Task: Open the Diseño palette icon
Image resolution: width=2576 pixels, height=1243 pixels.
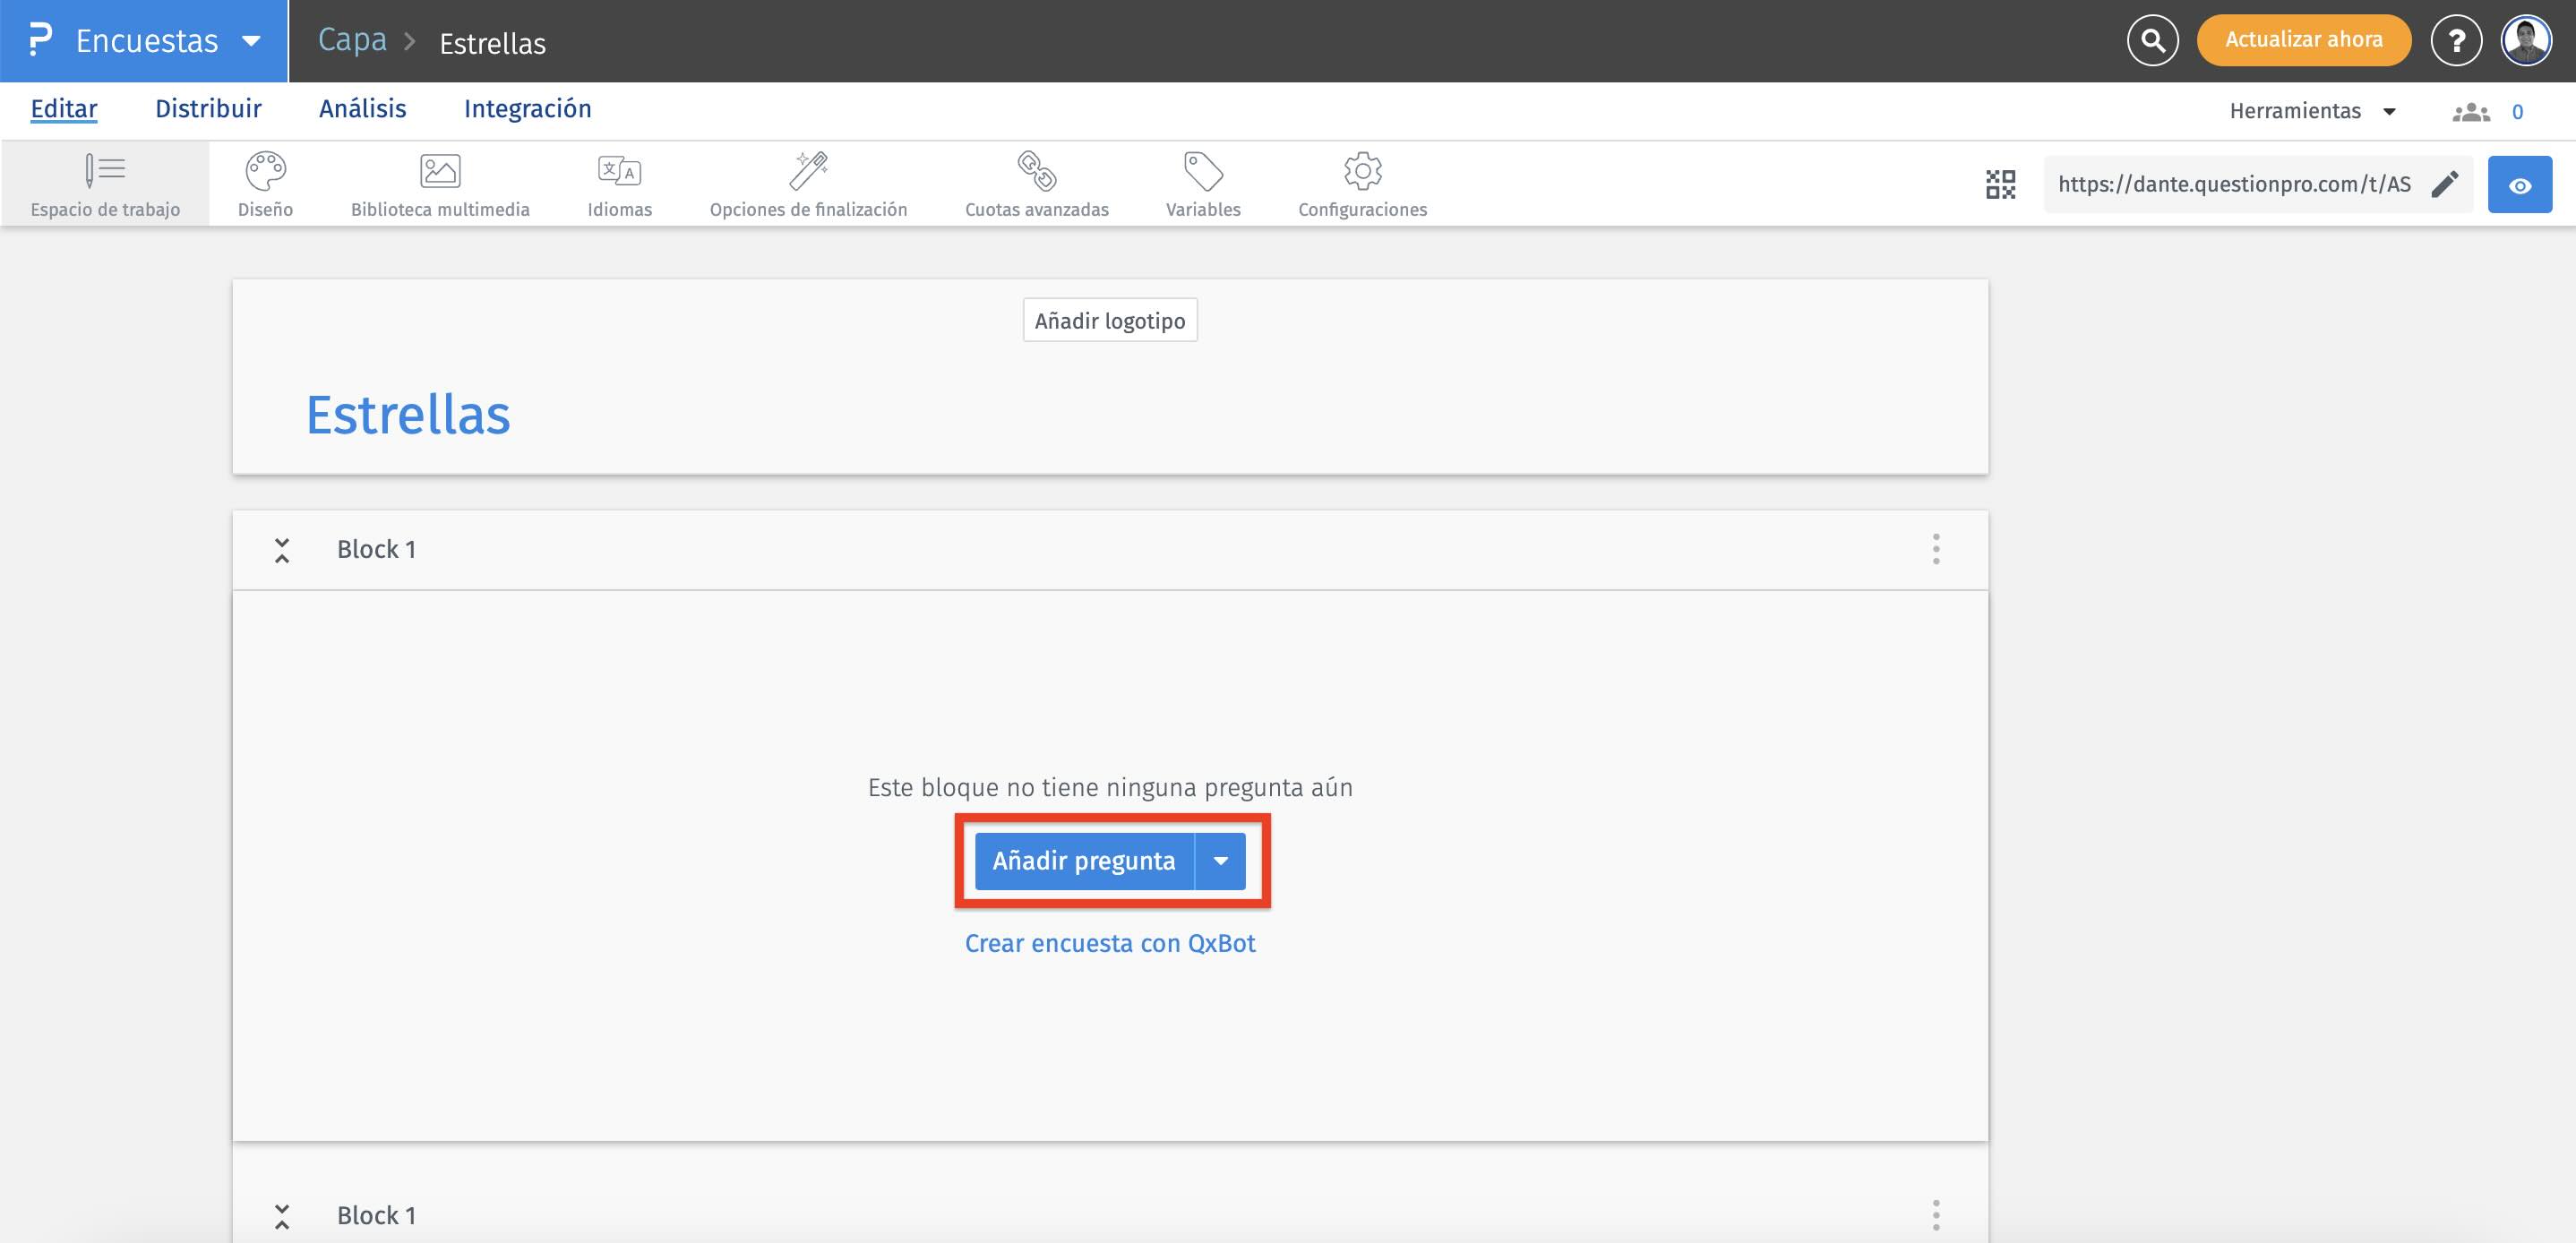Action: [x=265, y=172]
